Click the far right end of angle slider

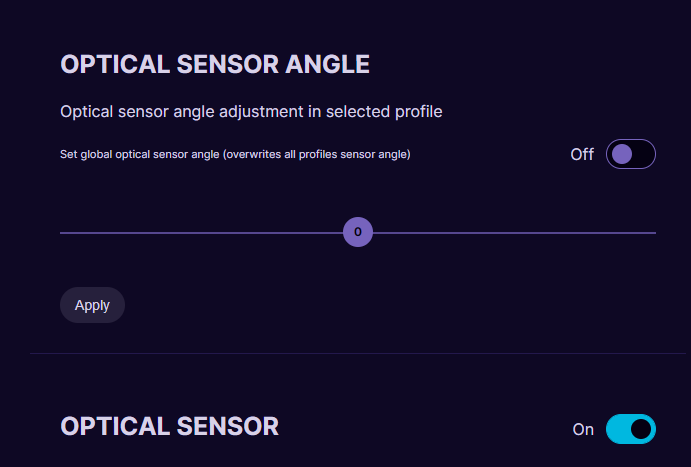tap(654, 233)
